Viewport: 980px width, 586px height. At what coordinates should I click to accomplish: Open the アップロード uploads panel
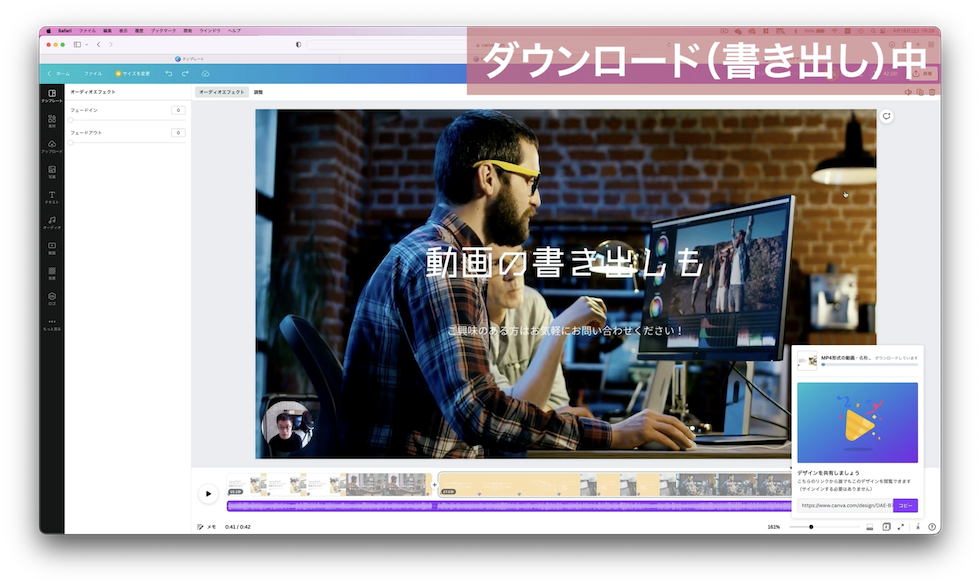[x=52, y=146]
